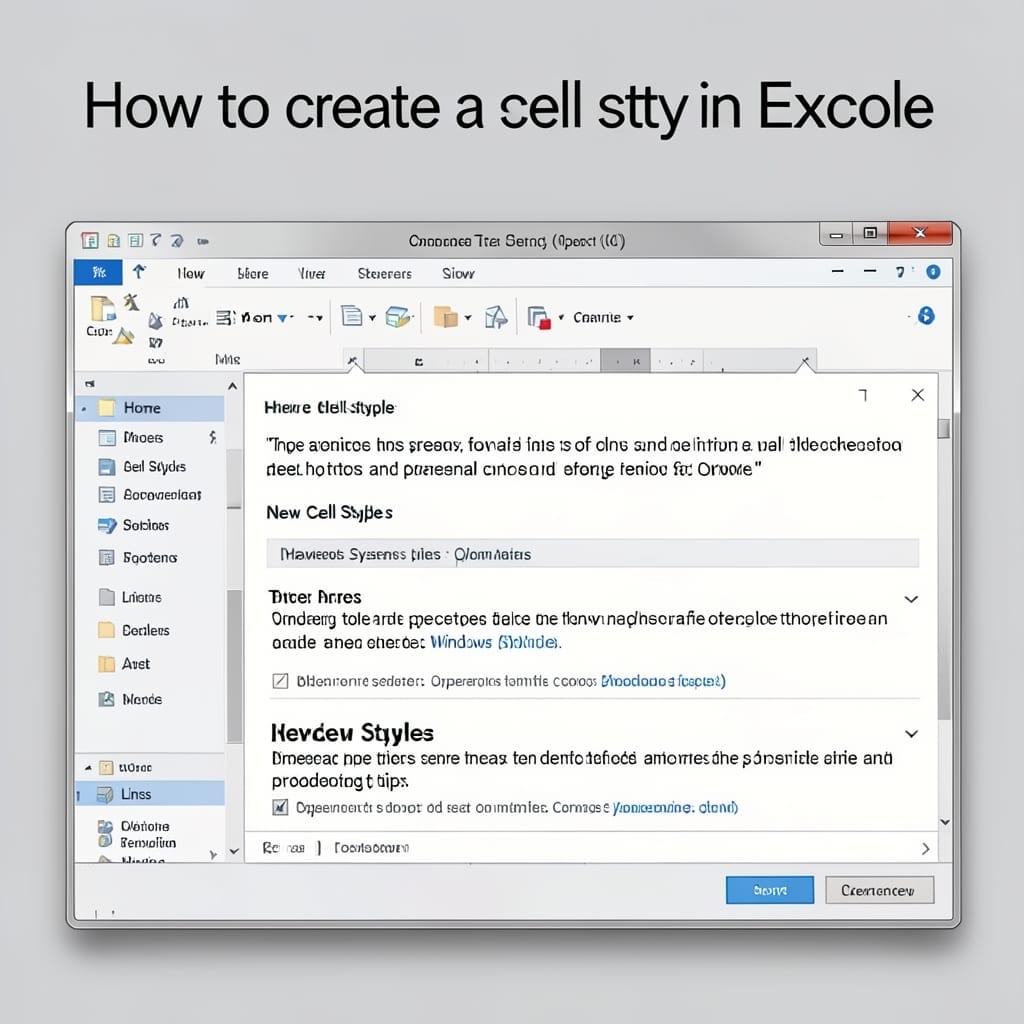Select 'Lins' in the lower sidebar list
Screen dimensions: 1024x1024
tap(150, 793)
